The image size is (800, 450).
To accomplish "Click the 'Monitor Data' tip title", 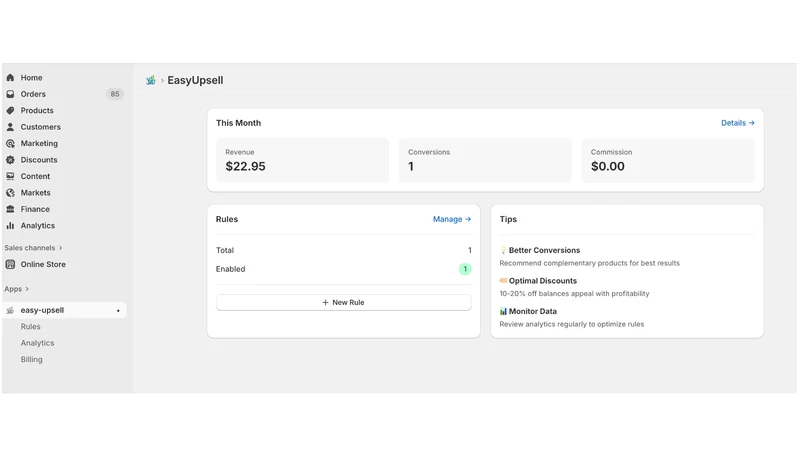I will click(x=533, y=311).
